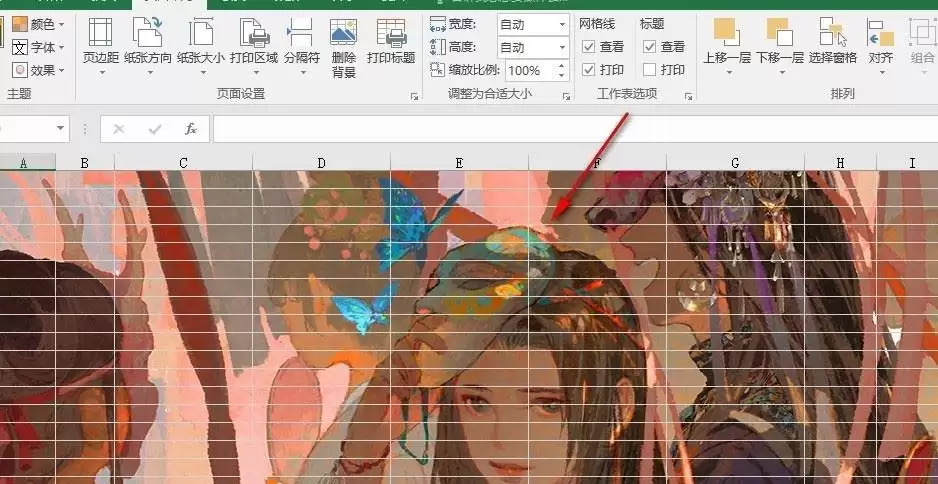Click the 打印标题 print titles icon
938x484 pixels.
tap(391, 33)
